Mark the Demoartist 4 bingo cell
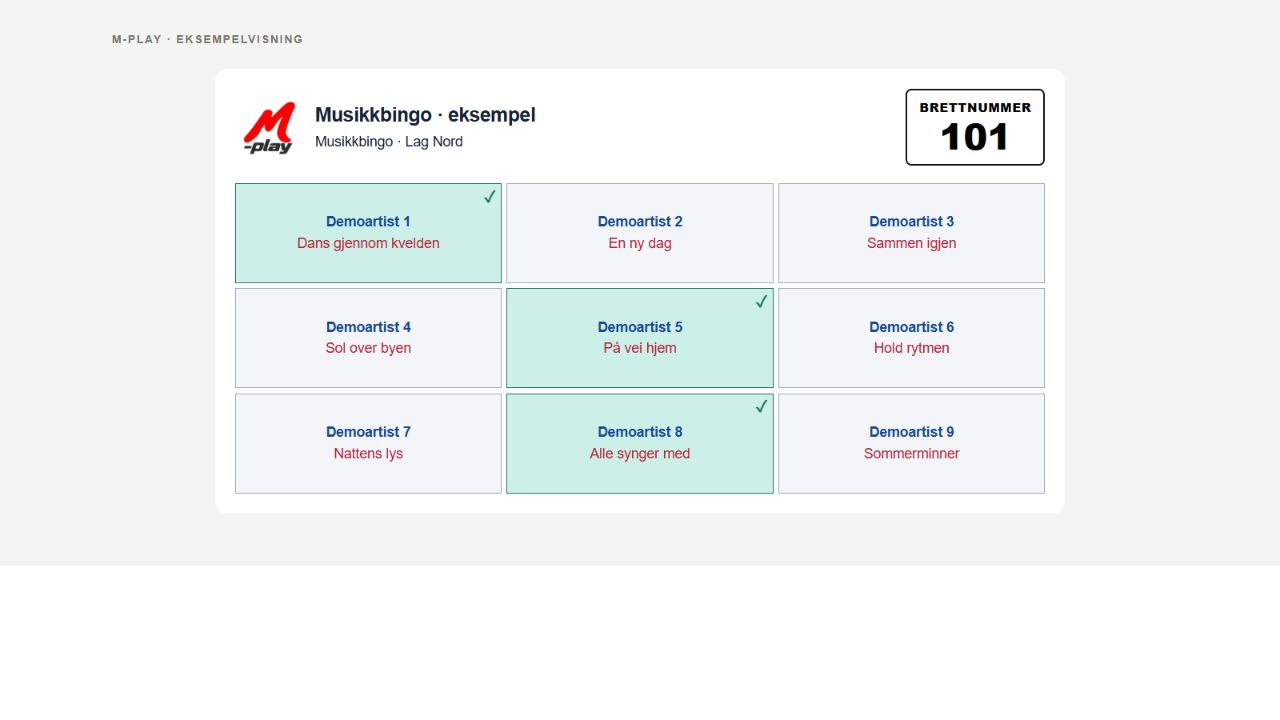Image resolution: width=1280 pixels, height=720 pixels. (368, 338)
